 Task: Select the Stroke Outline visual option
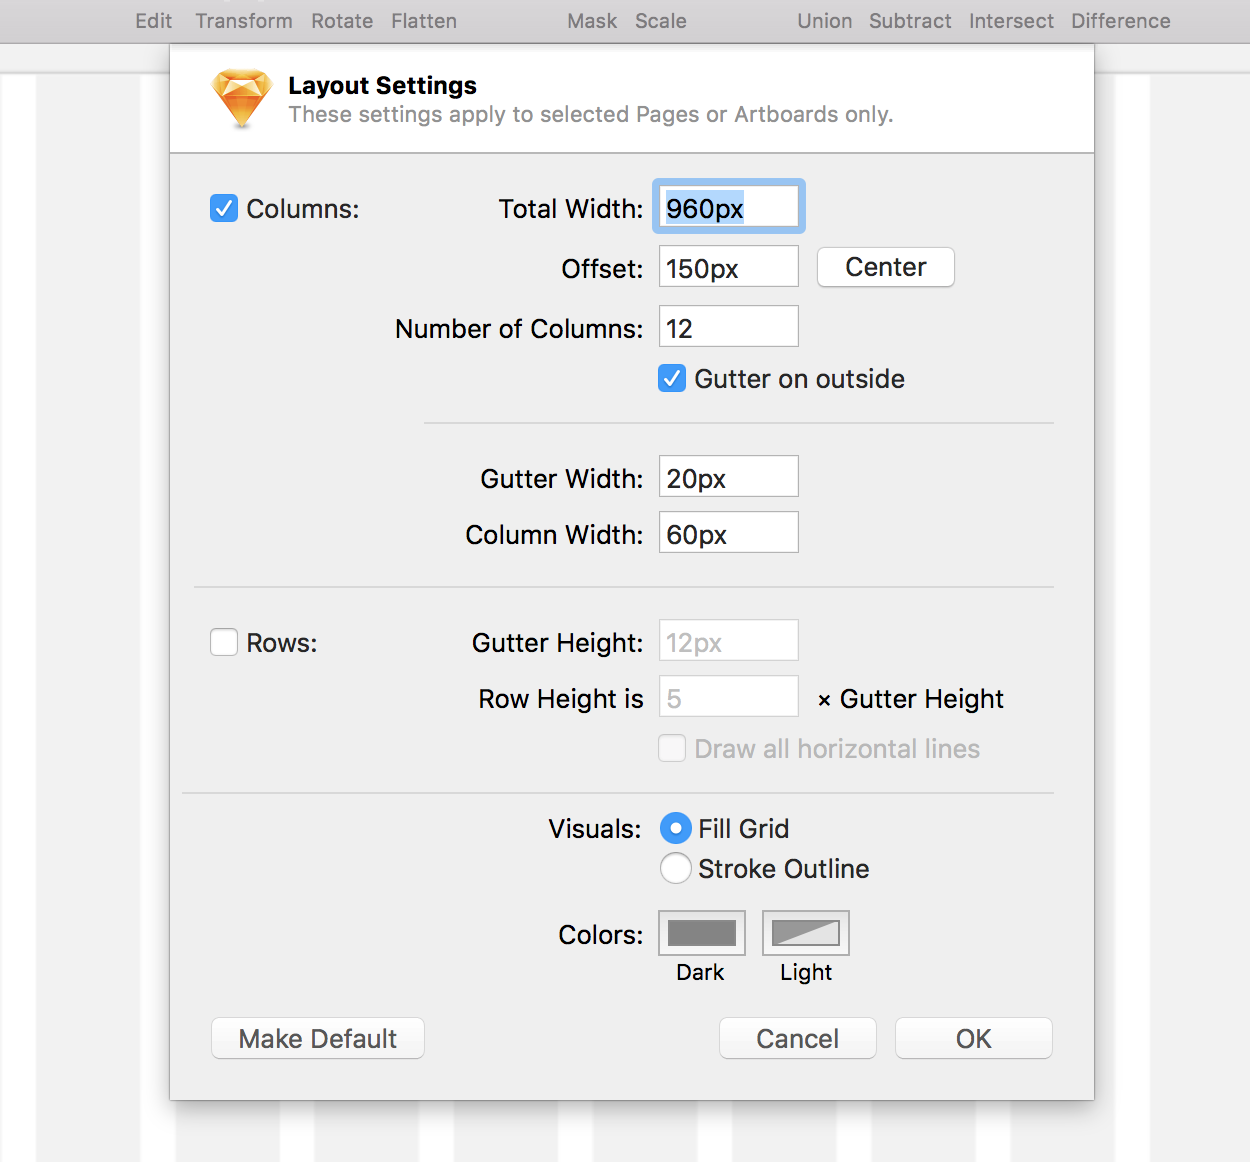coord(675,868)
